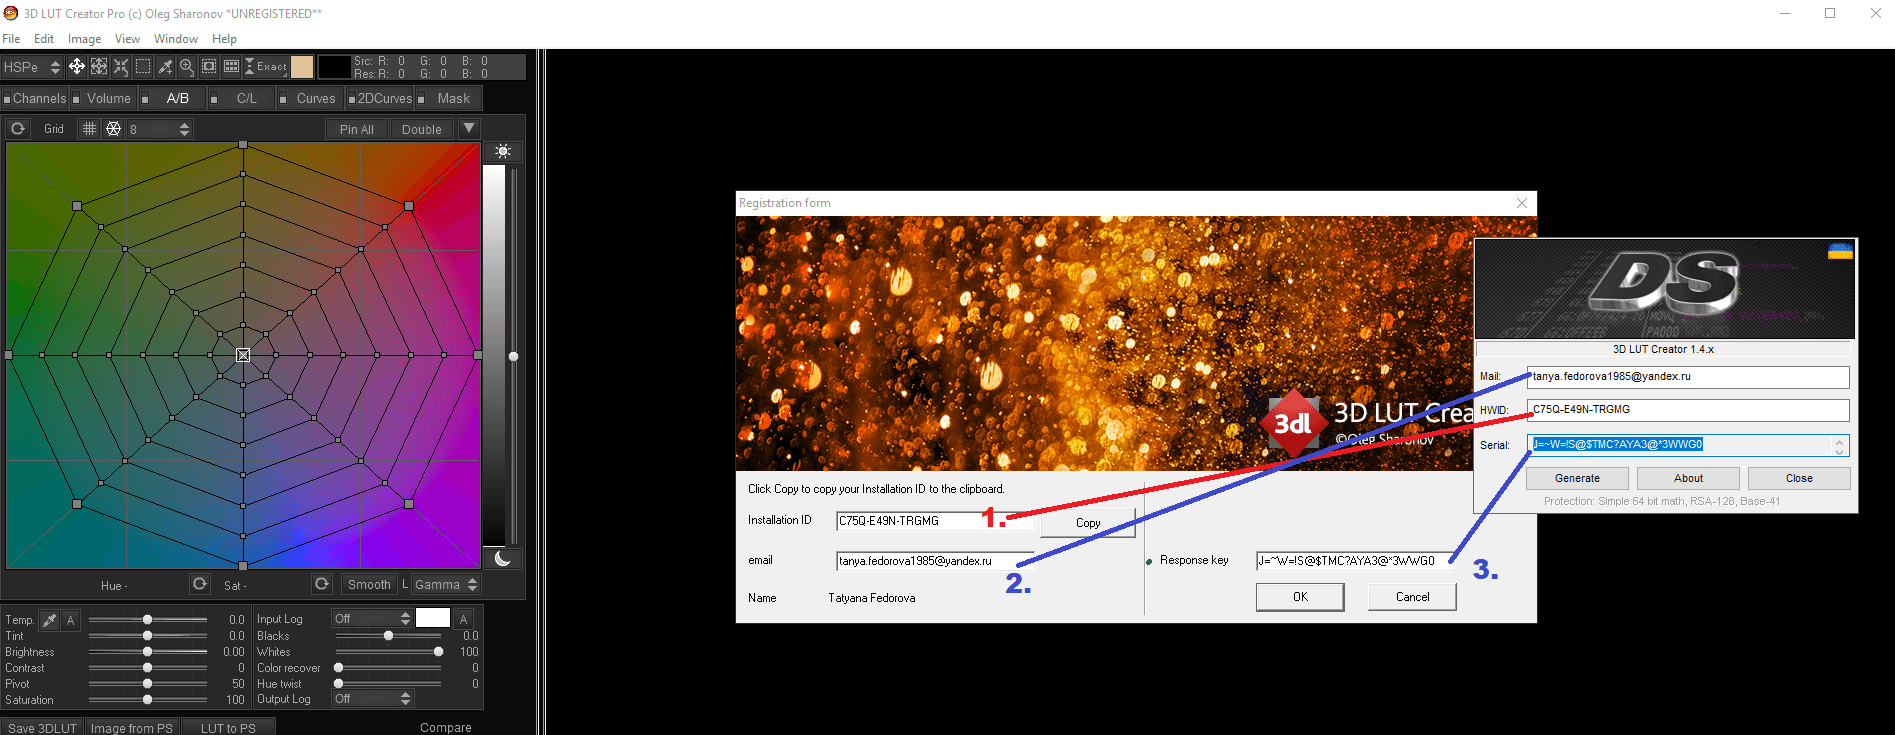Open the Output Log dropdown
Viewport: 1895px width, 735px height.
pyautogui.click(x=372, y=699)
